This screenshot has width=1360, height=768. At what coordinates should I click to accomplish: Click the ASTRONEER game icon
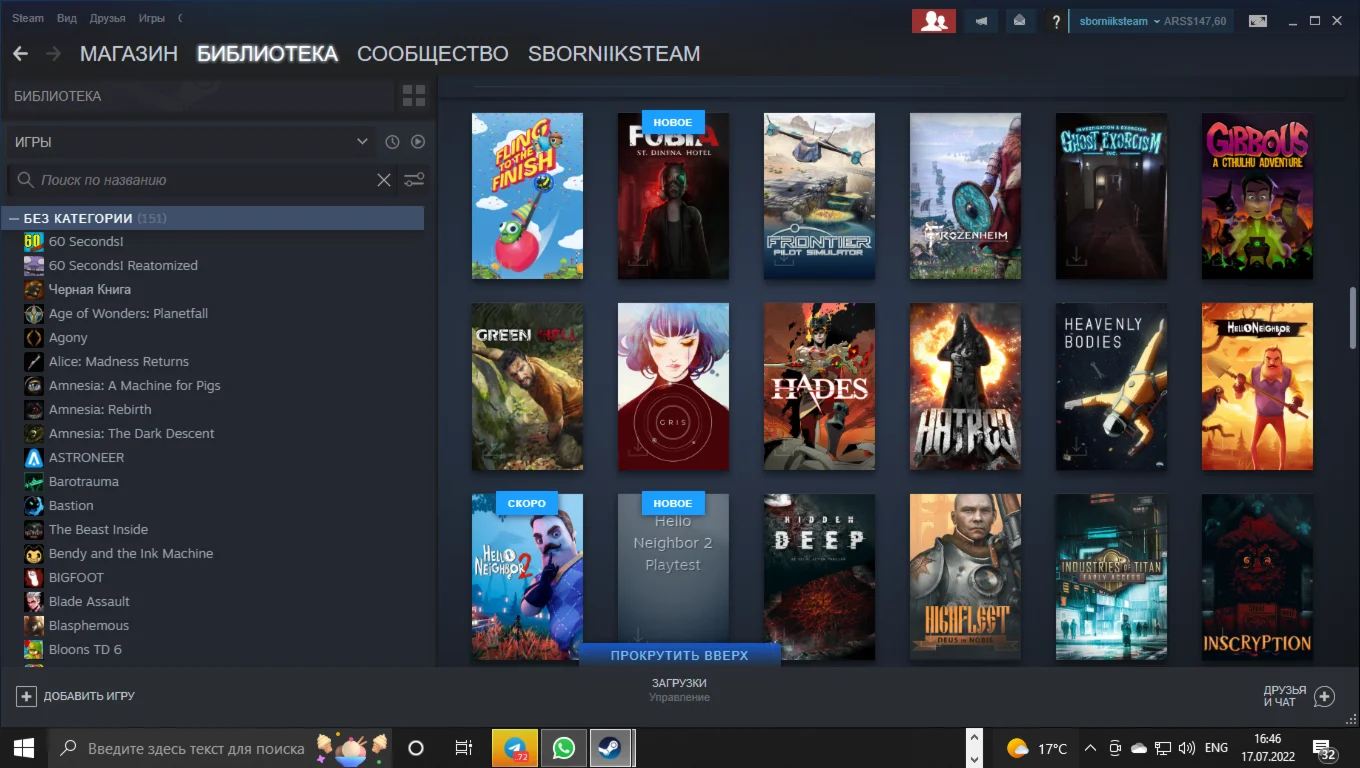click(x=33, y=457)
